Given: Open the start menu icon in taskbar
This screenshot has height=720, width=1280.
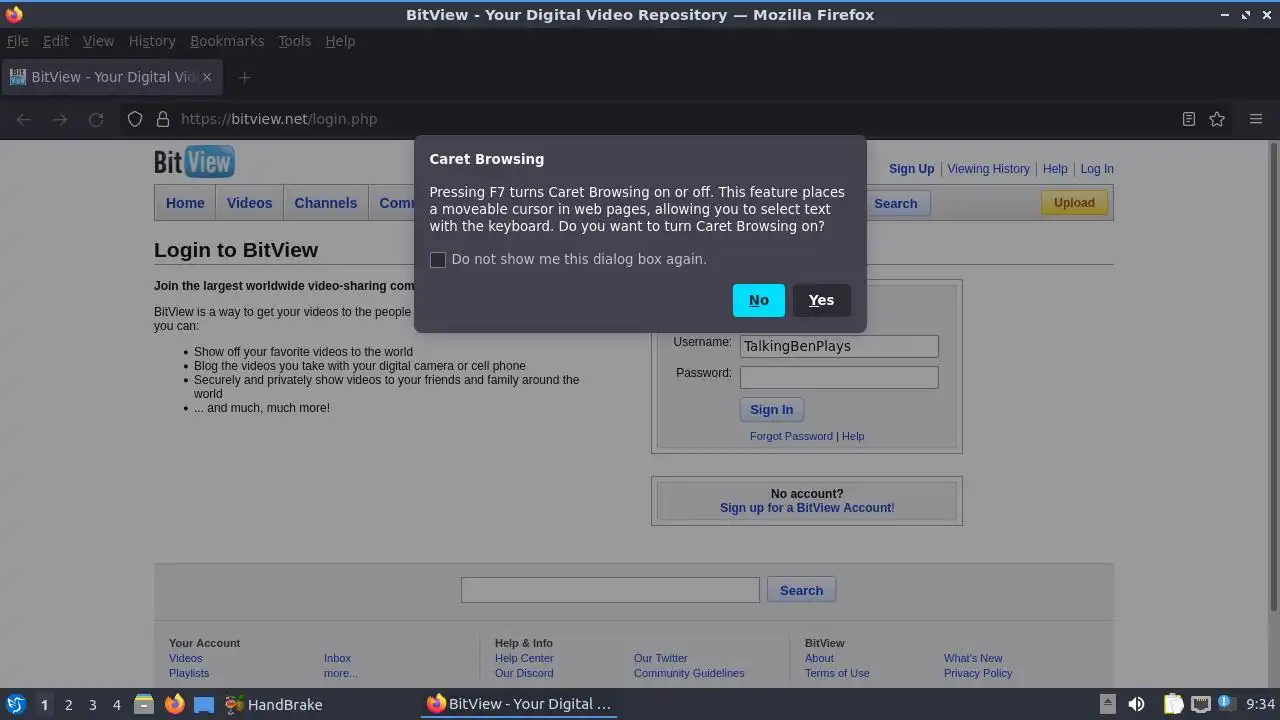Looking at the screenshot, I should tap(15, 704).
